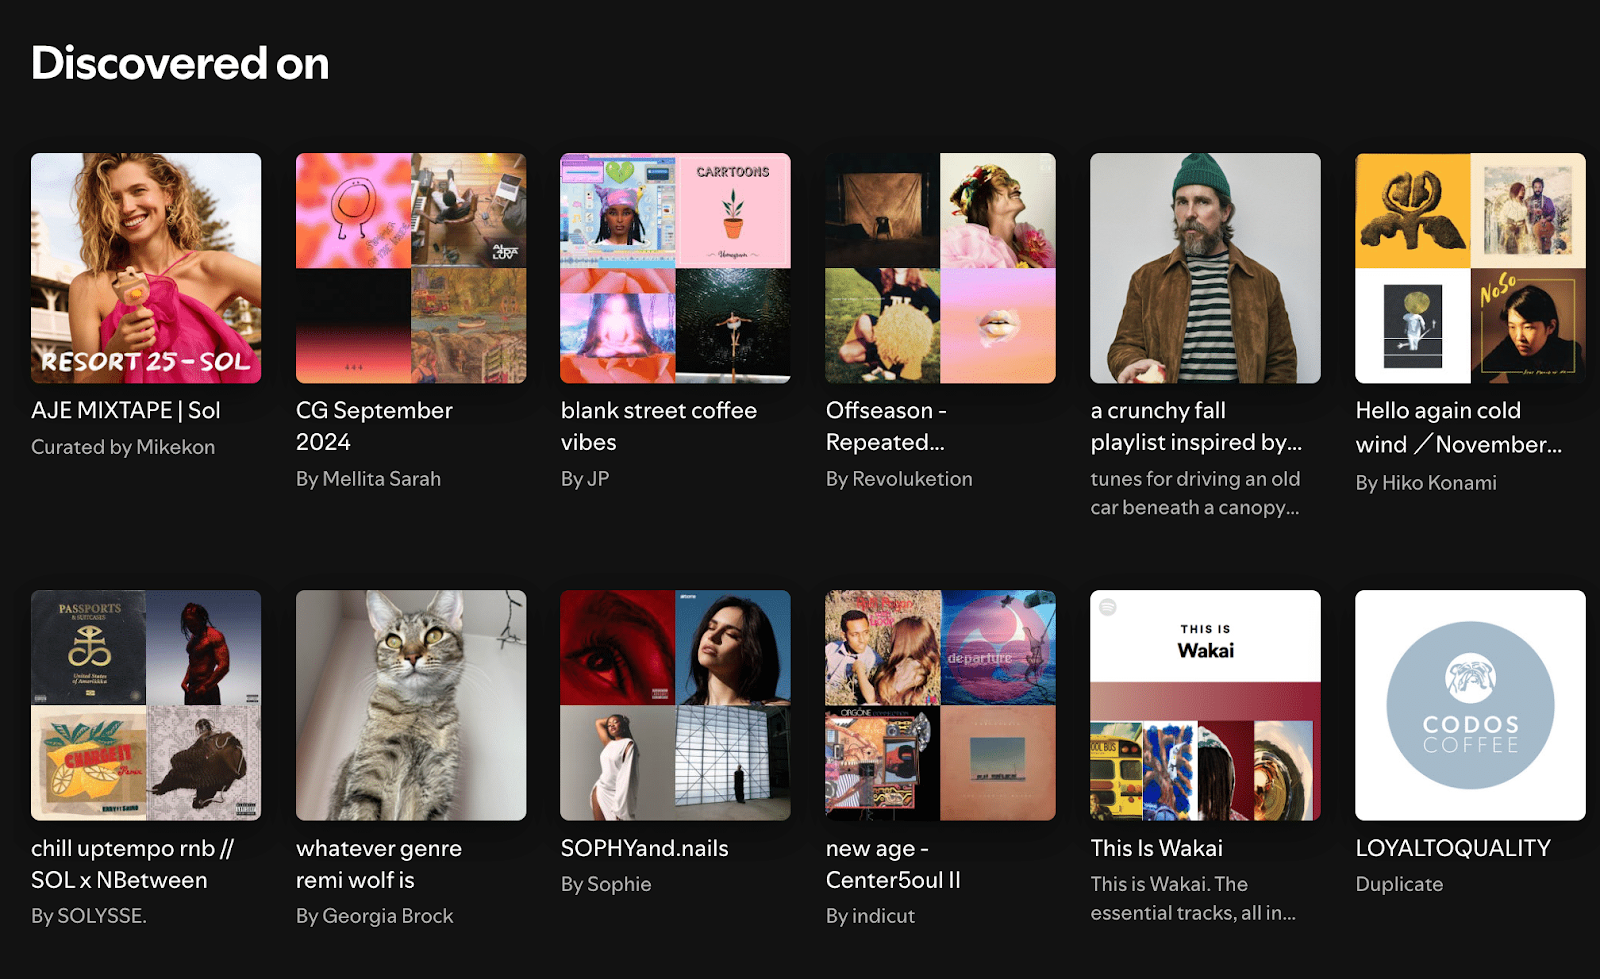
Task: Click the Codos Coffee logo cover
Action: pyautogui.click(x=1470, y=705)
